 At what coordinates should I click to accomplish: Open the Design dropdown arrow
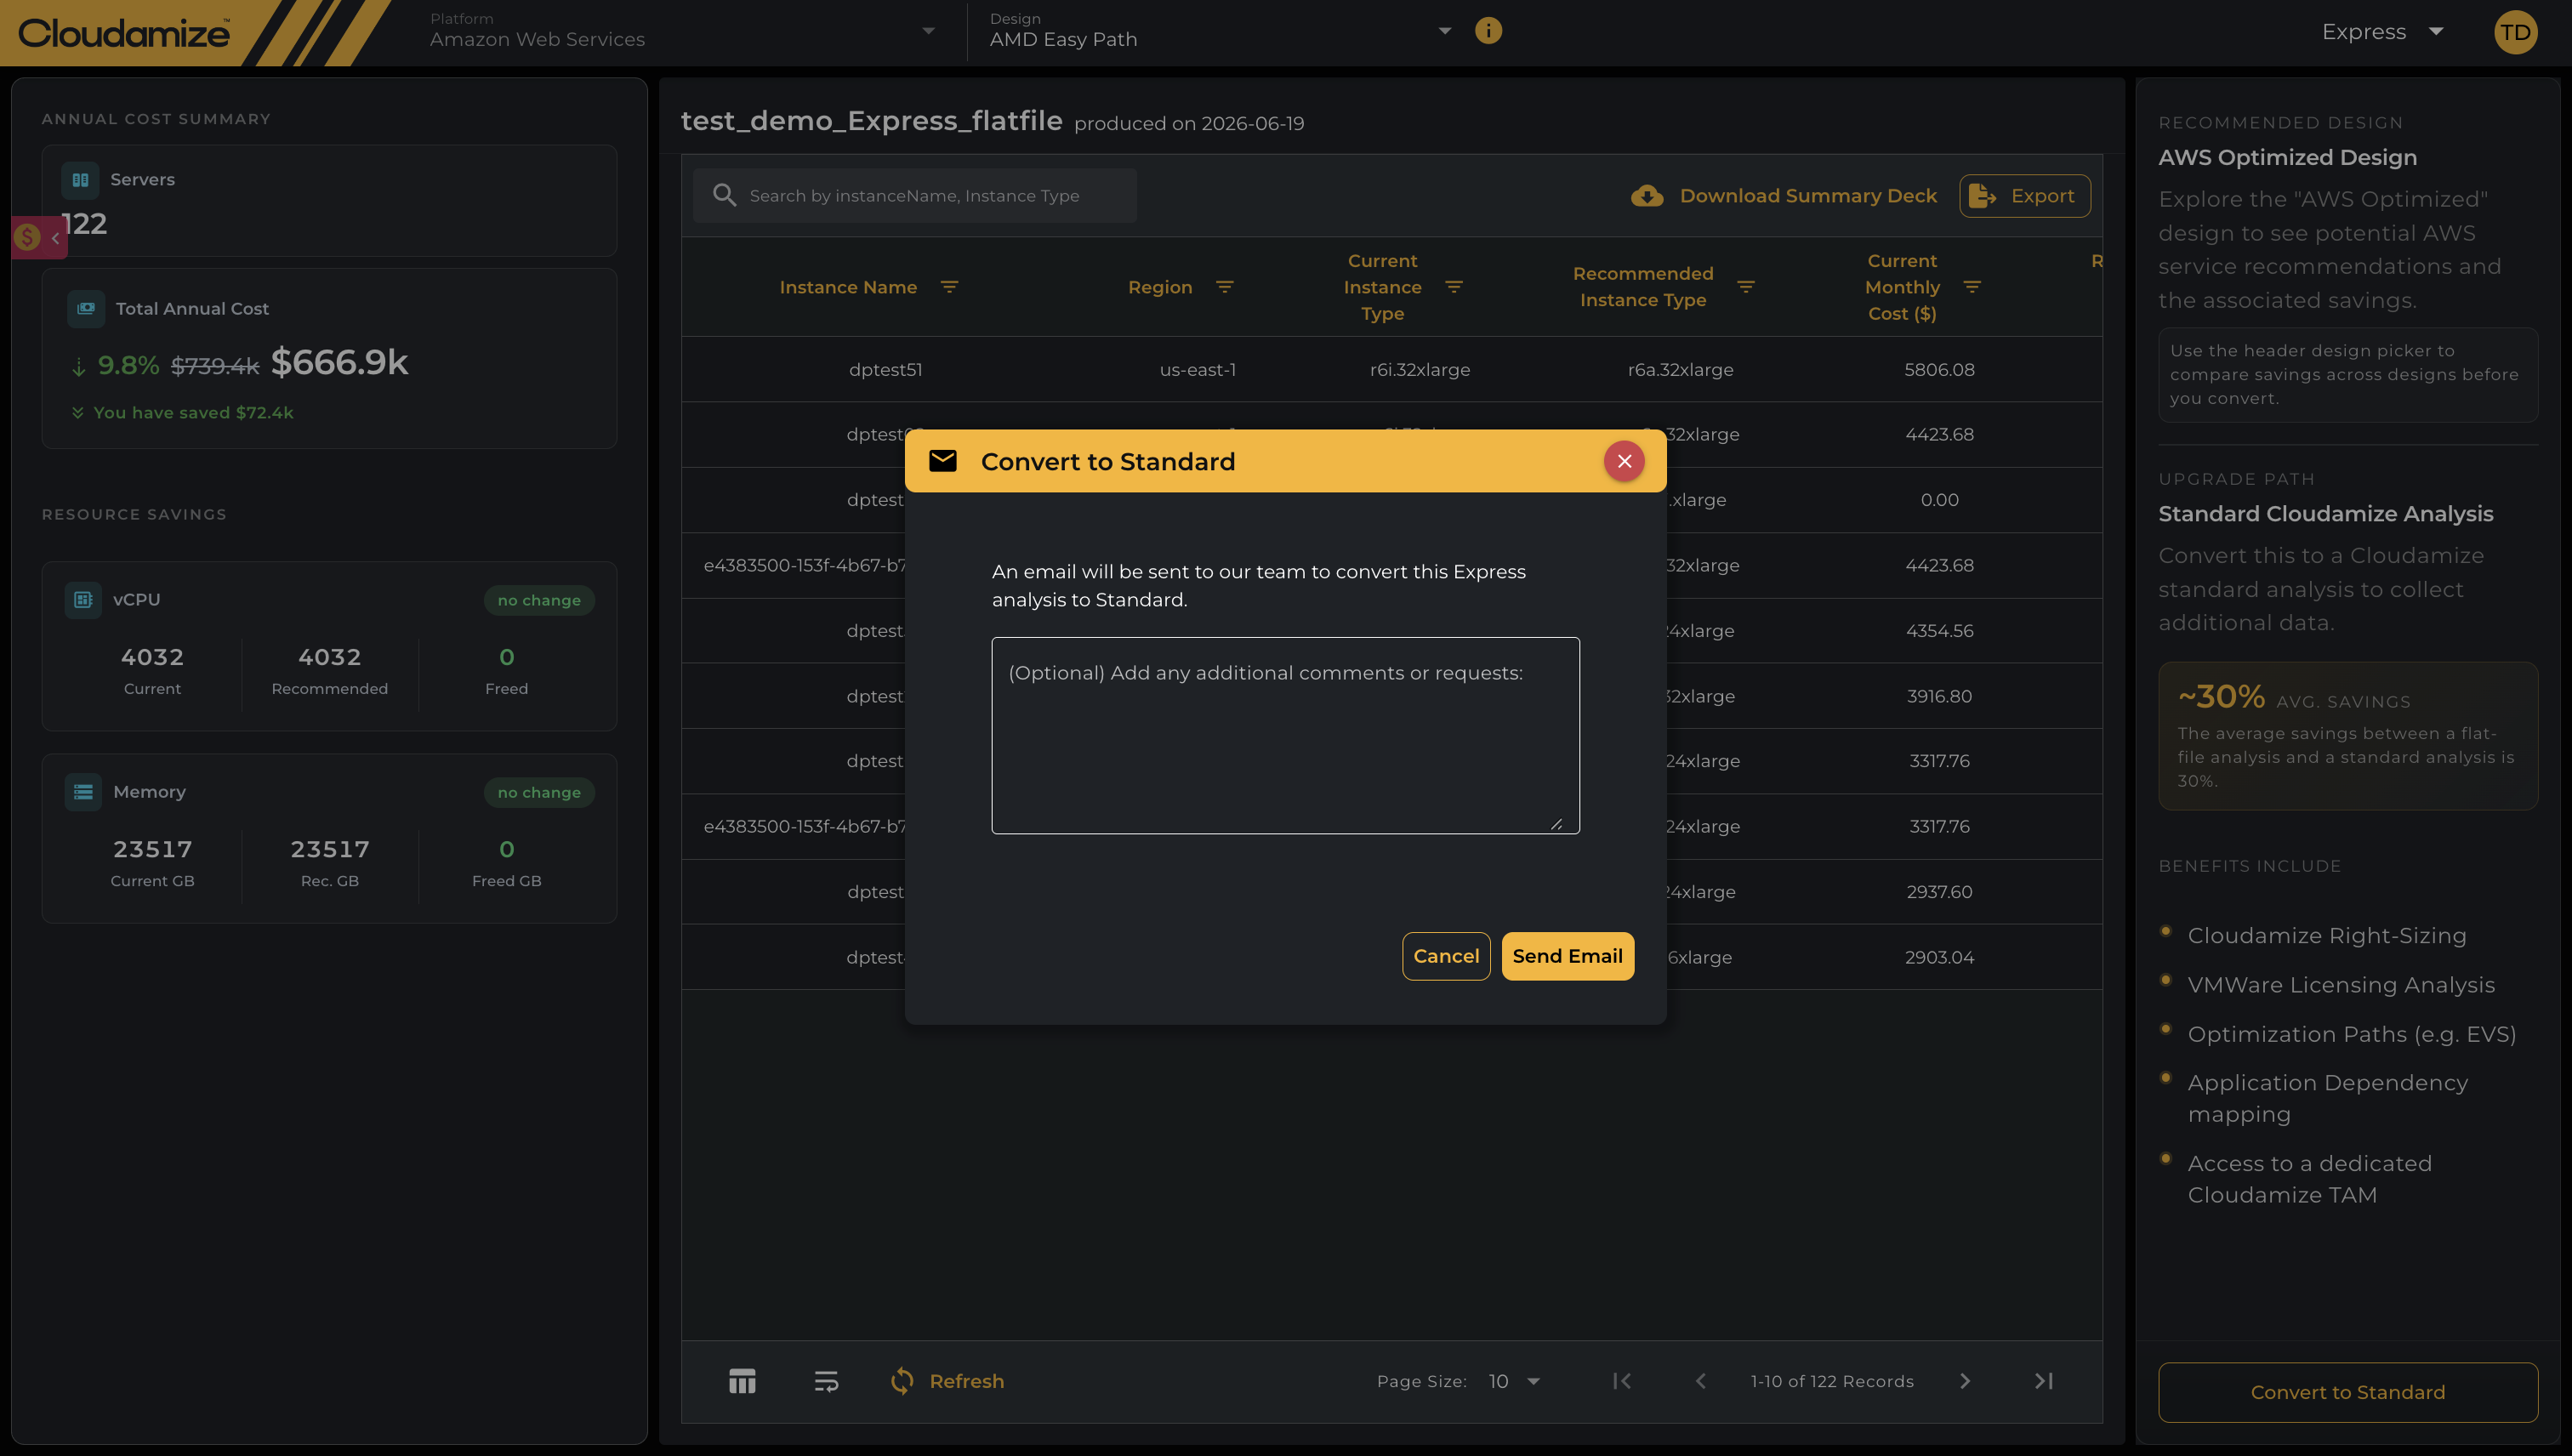1444,31
